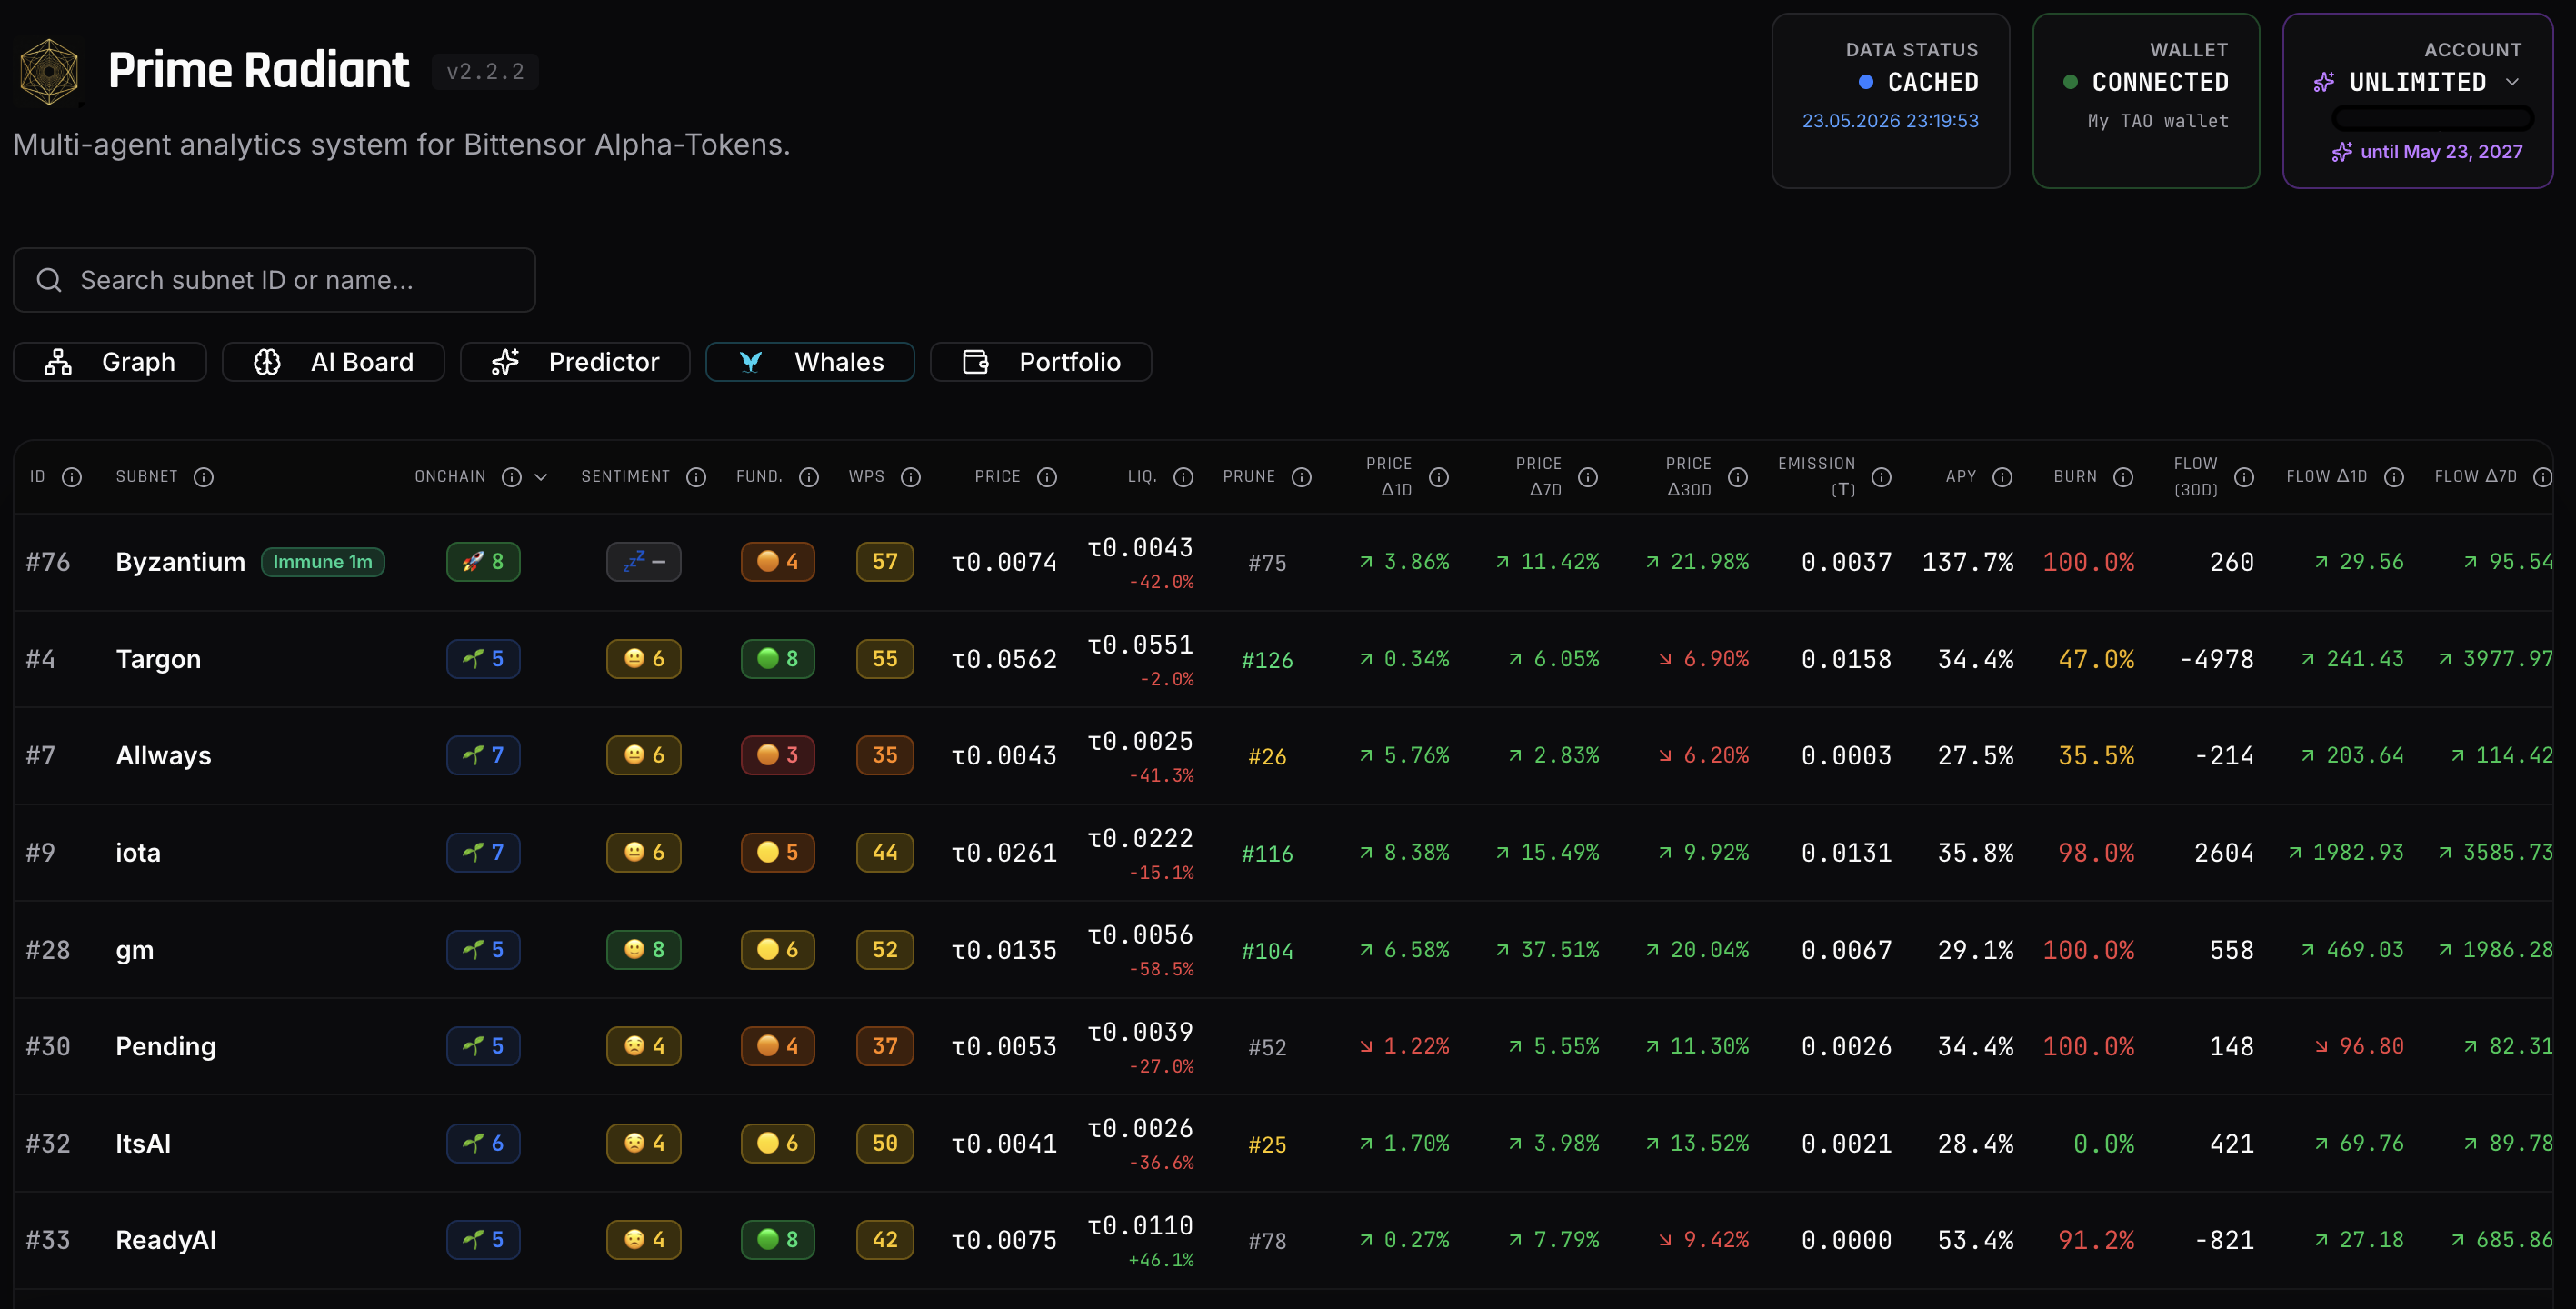The height and width of the screenshot is (1309, 2576).
Task: Open the gm subnet row
Action: pyautogui.click(x=1284, y=950)
